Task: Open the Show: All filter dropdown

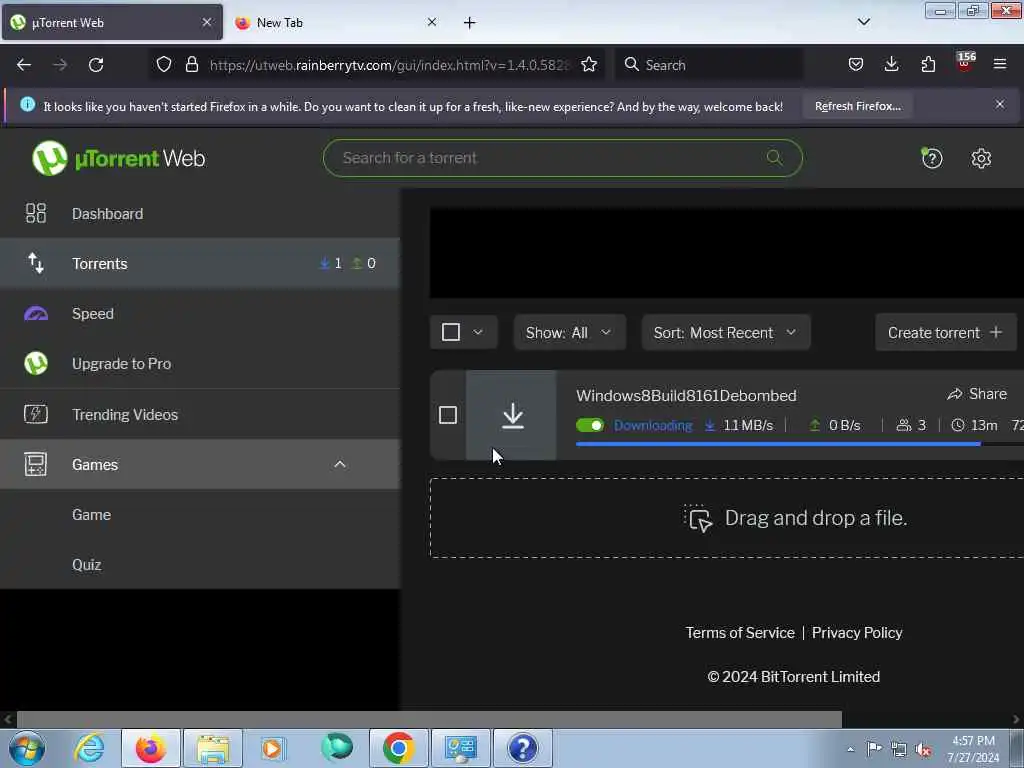Action: pyautogui.click(x=569, y=332)
